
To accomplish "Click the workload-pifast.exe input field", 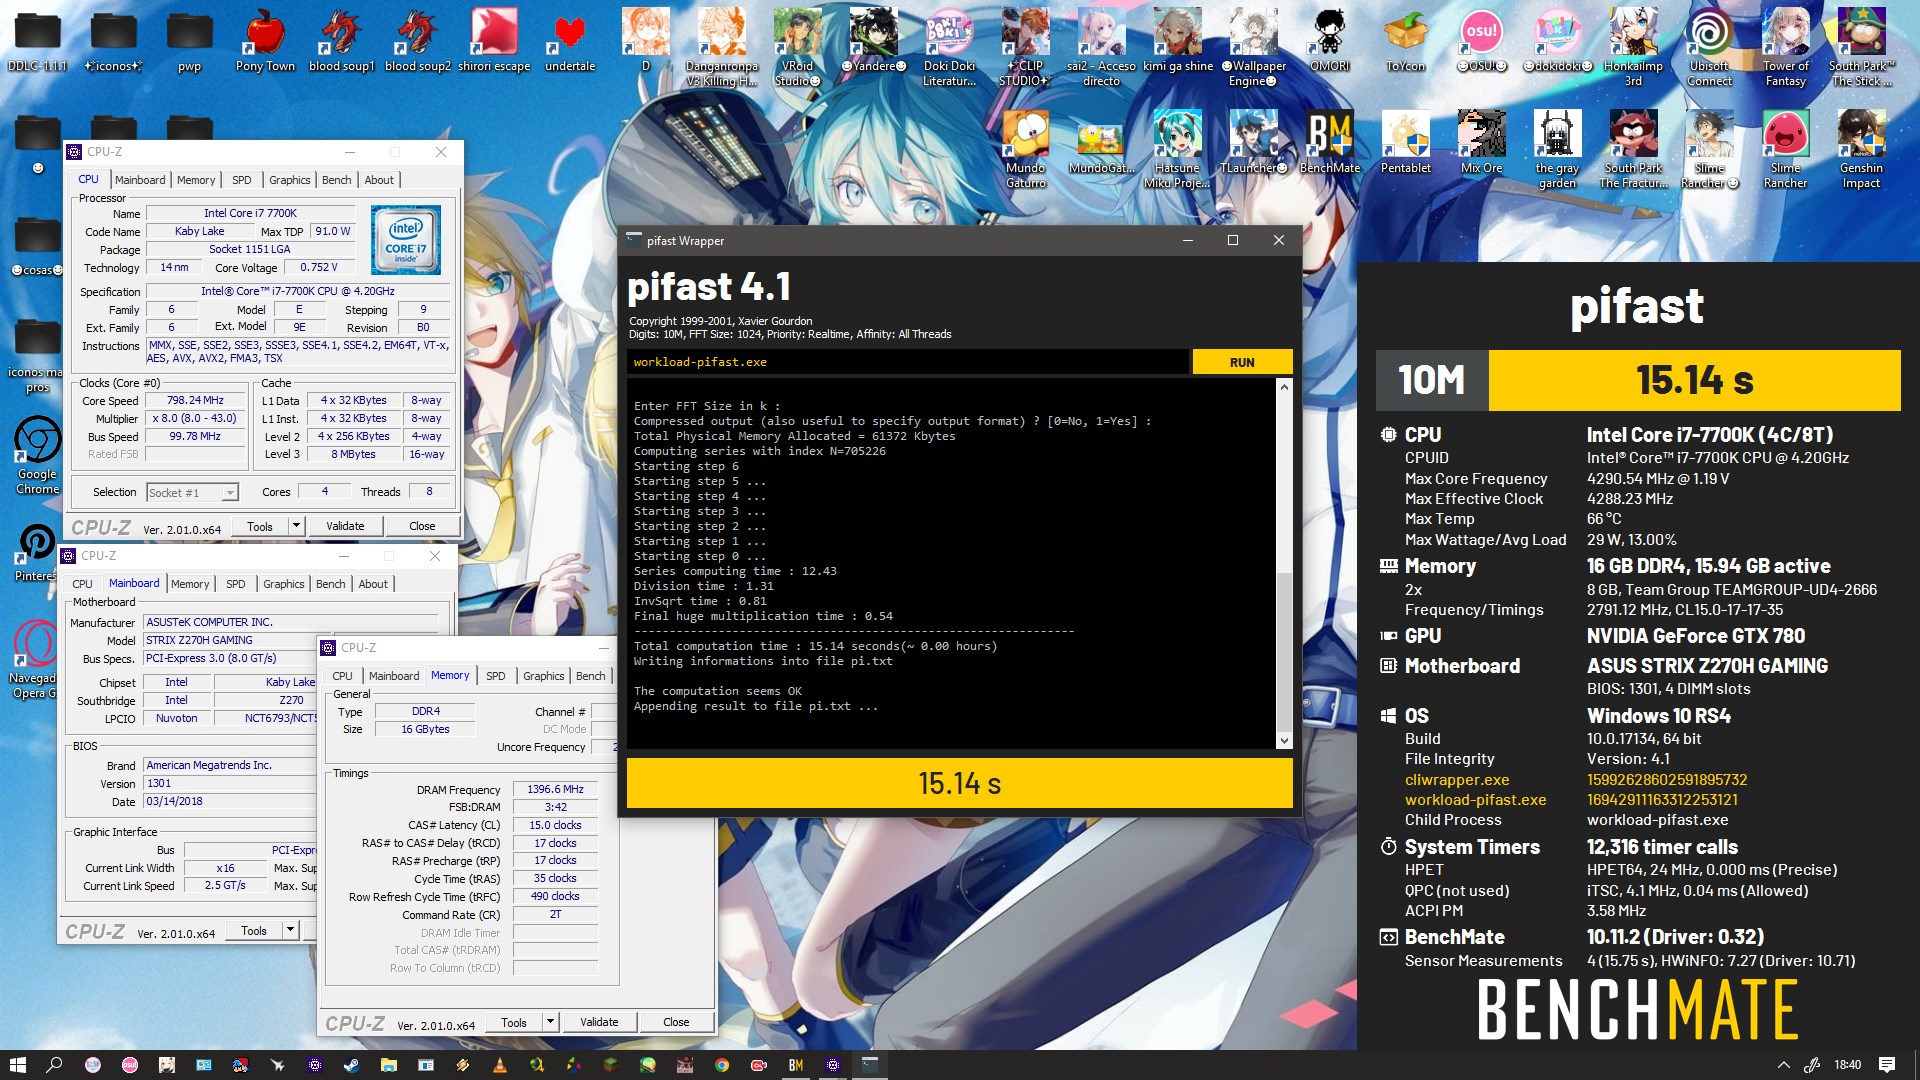I will click(x=908, y=362).
